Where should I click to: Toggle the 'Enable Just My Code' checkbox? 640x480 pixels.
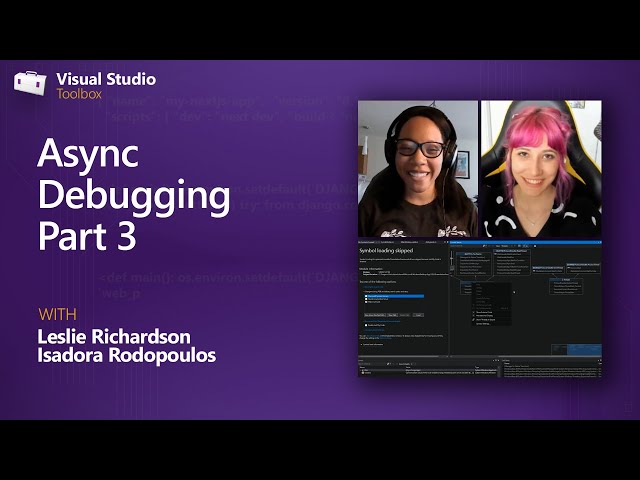click(x=366, y=325)
